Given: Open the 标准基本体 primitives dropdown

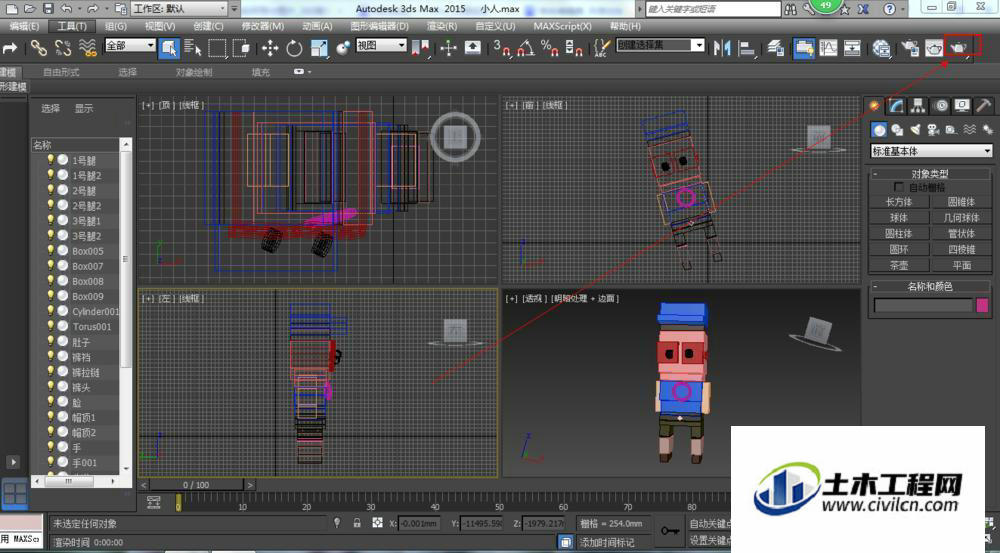Looking at the screenshot, I should [x=931, y=151].
